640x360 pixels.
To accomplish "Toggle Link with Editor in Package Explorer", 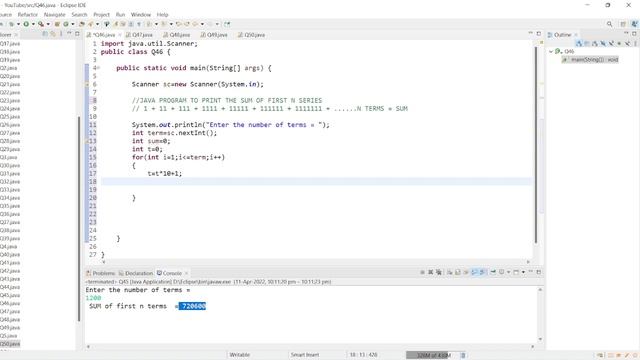I will [53, 34].
